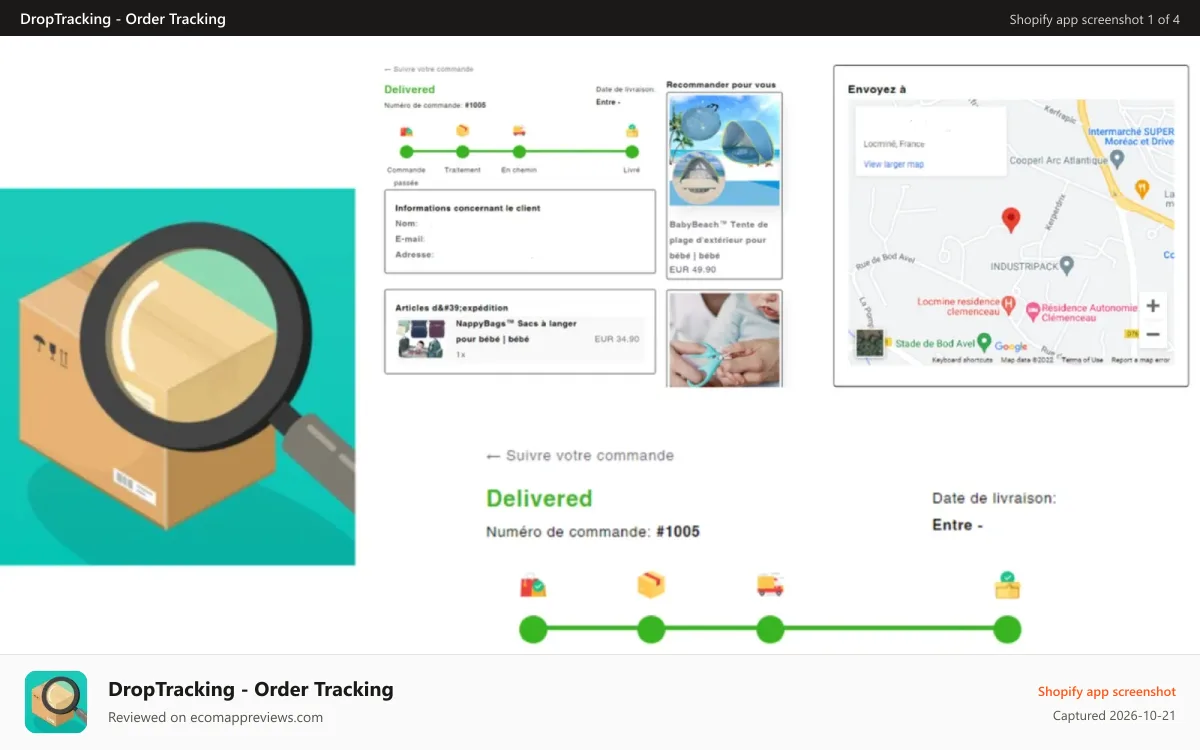Viewport: 1200px width, 750px height.
Task: Click Shopify app screenshot 1 of 4 text
Action: point(1095,19)
